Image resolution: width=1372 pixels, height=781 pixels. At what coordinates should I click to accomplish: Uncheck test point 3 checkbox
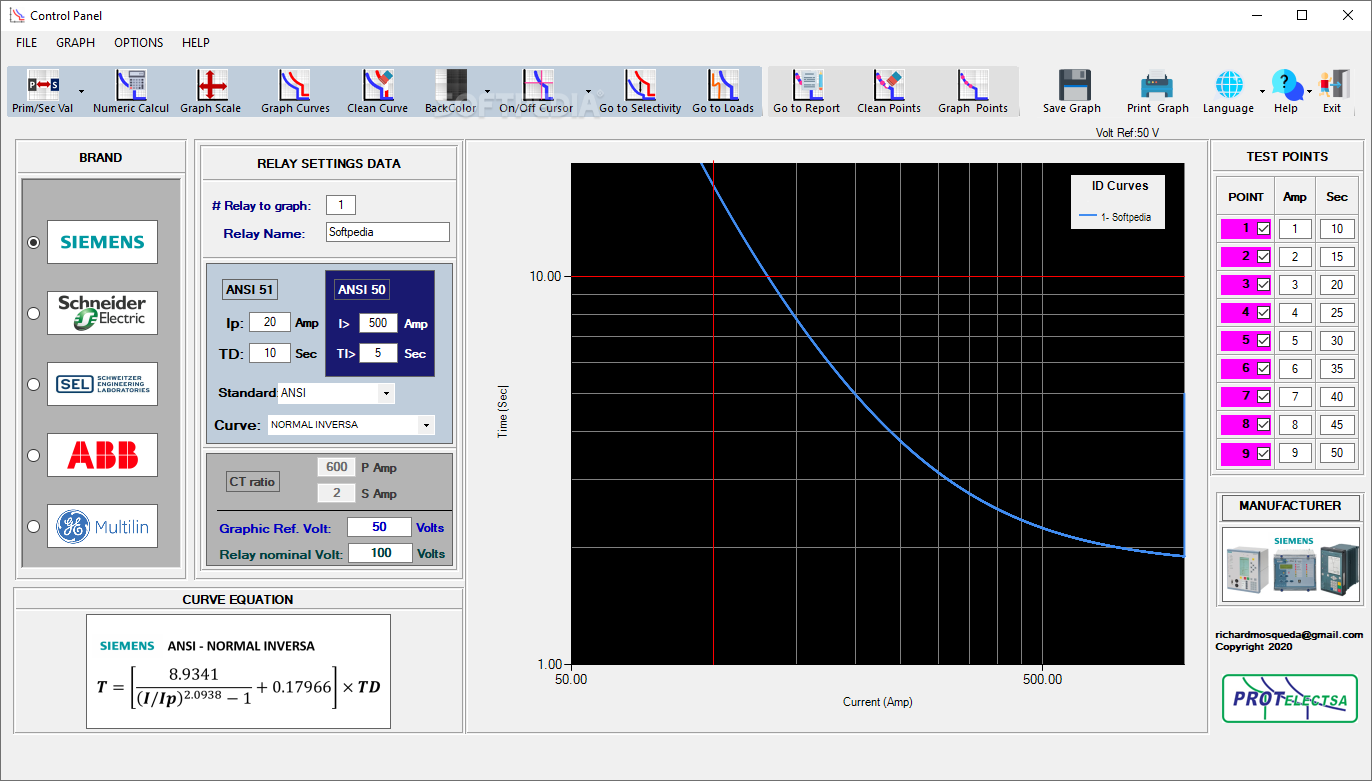pos(1263,285)
